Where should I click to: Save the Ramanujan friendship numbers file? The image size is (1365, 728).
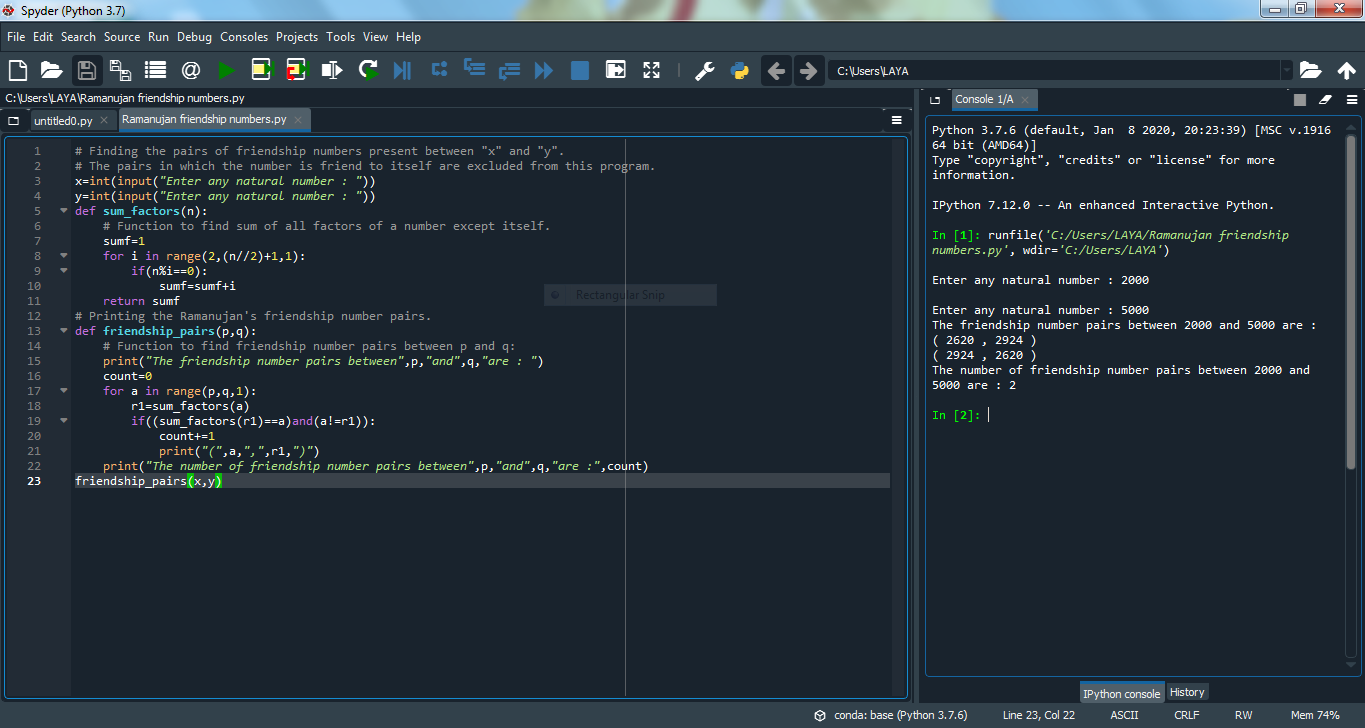click(85, 70)
